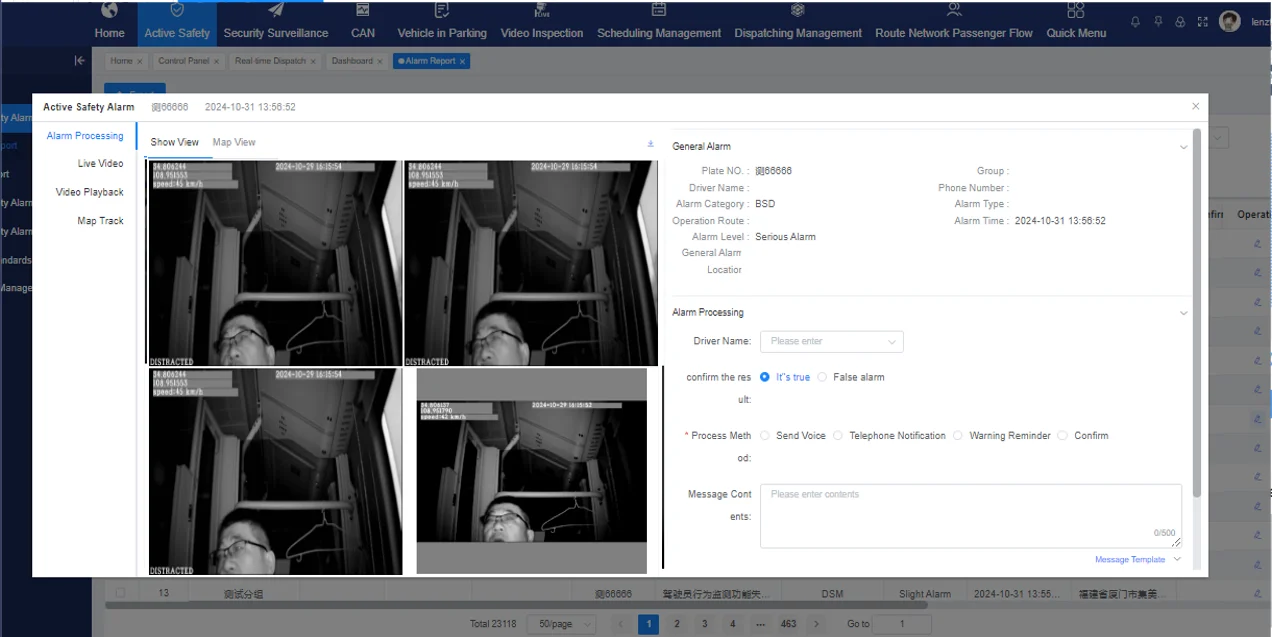Choose Send Voice process method
1272x637 pixels.
[765, 436]
